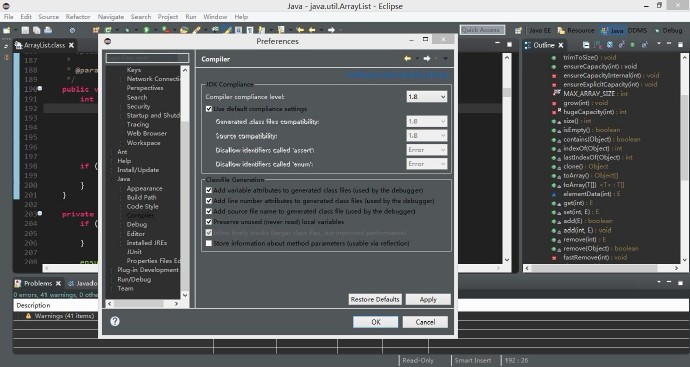Viewport: 690px width, 367px height.
Task: Click the New file toolbar icon
Action: tap(7, 30)
